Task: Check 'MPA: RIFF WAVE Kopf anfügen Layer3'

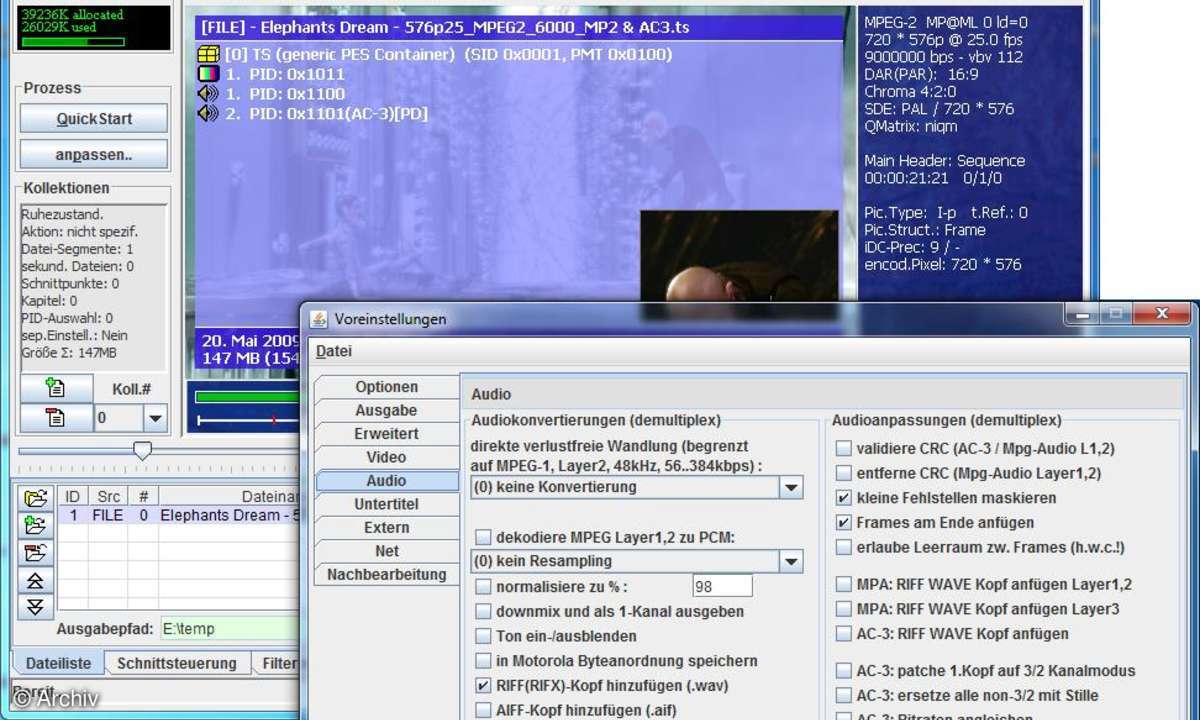Action: pyautogui.click(x=845, y=609)
